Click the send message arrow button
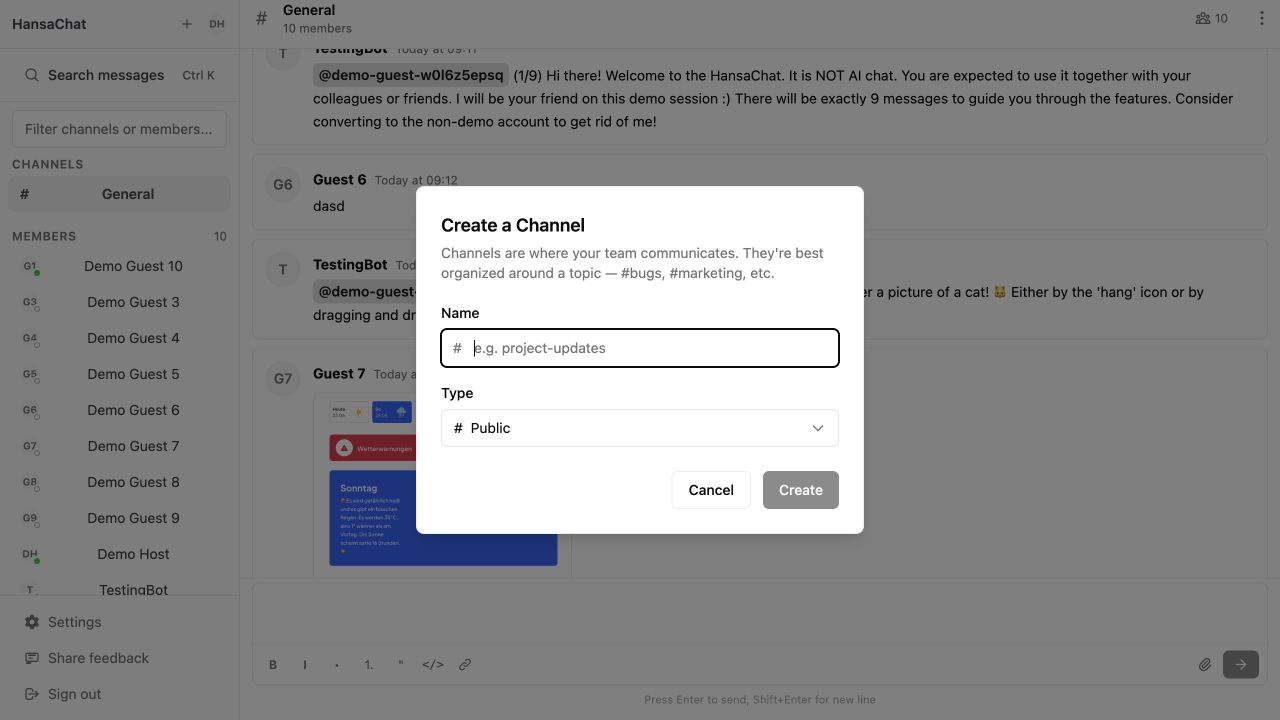 [1241, 665]
